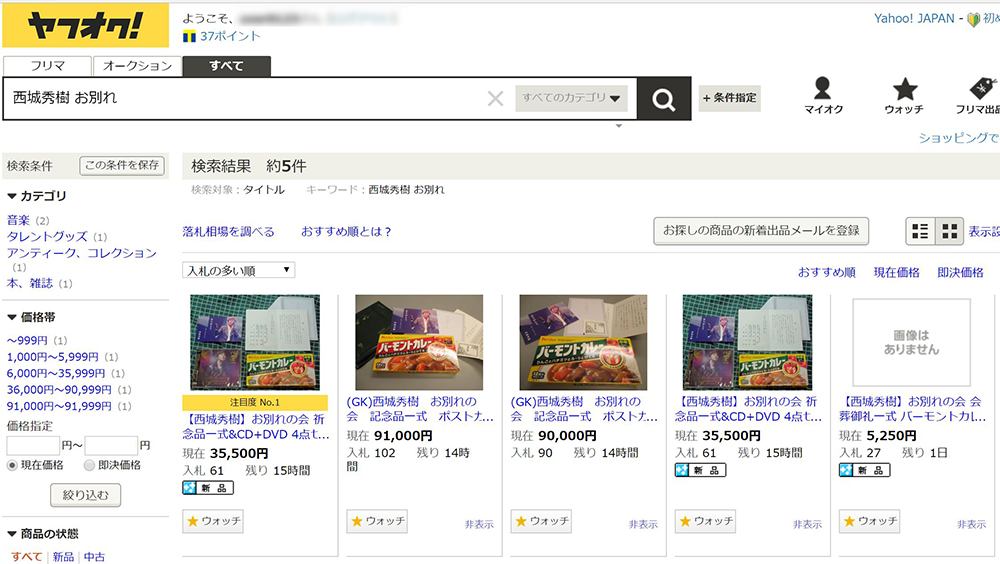Open マイオク from the person icon
Viewport: 1000px width, 564px height.
click(x=821, y=89)
